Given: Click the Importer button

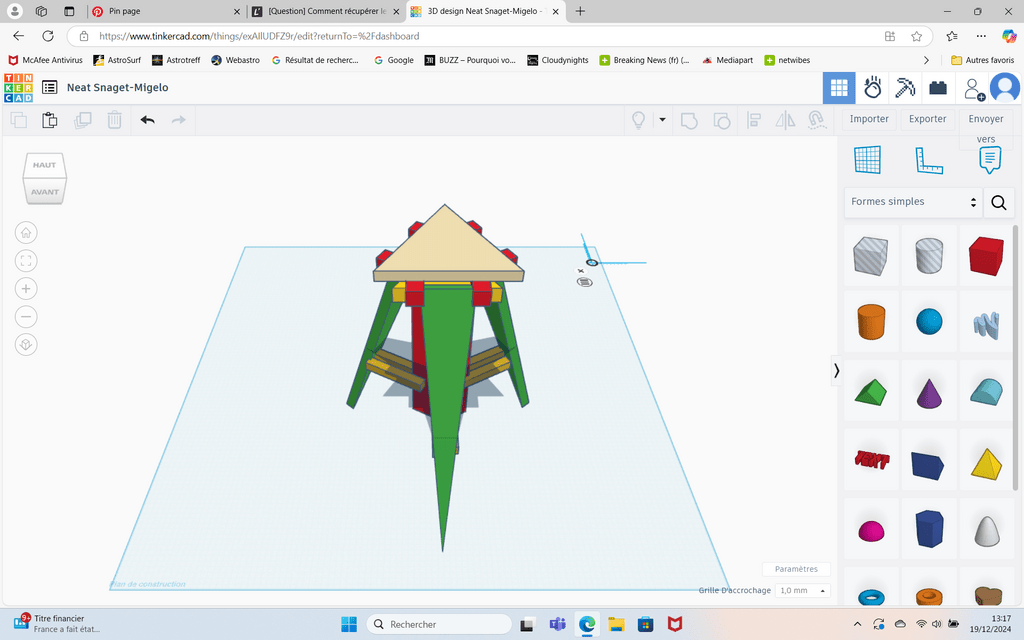Looking at the screenshot, I should click(x=869, y=119).
